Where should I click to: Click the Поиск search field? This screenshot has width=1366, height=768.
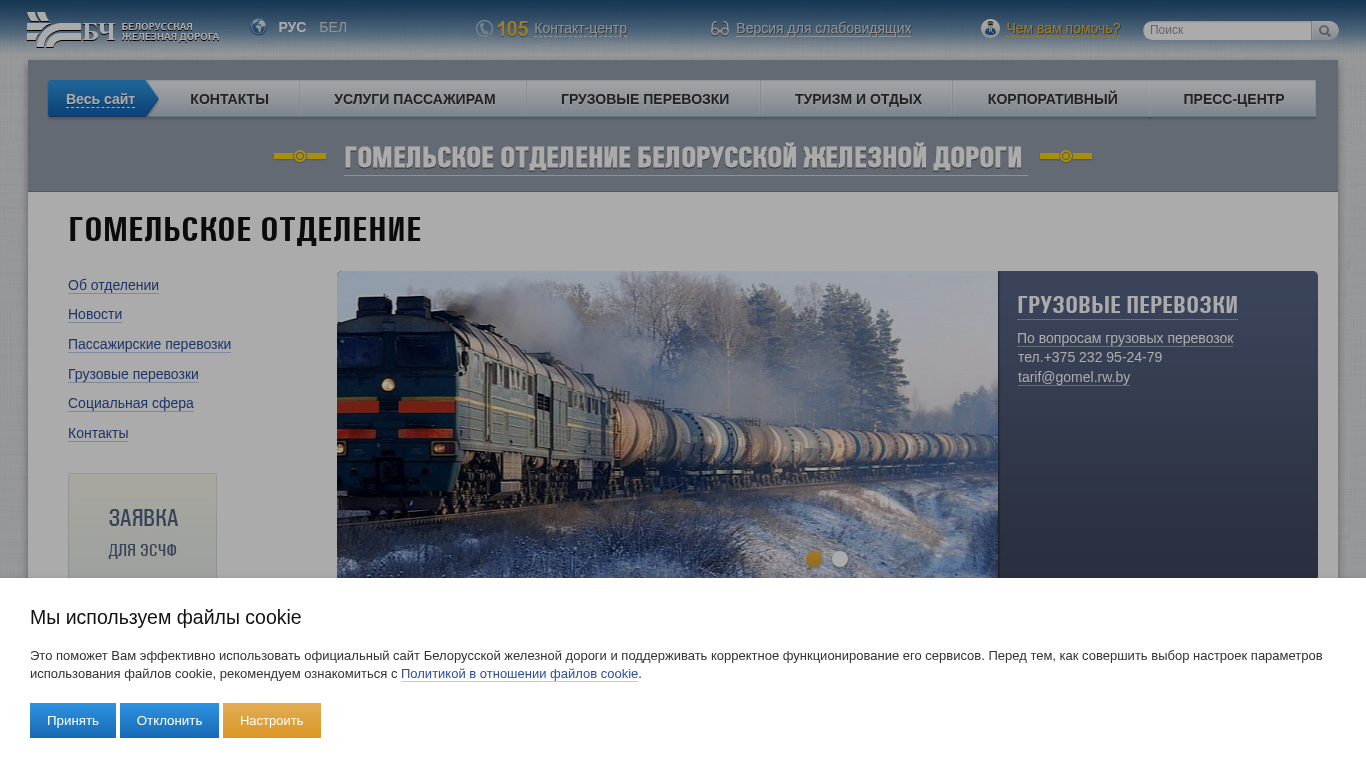click(1227, 31)
